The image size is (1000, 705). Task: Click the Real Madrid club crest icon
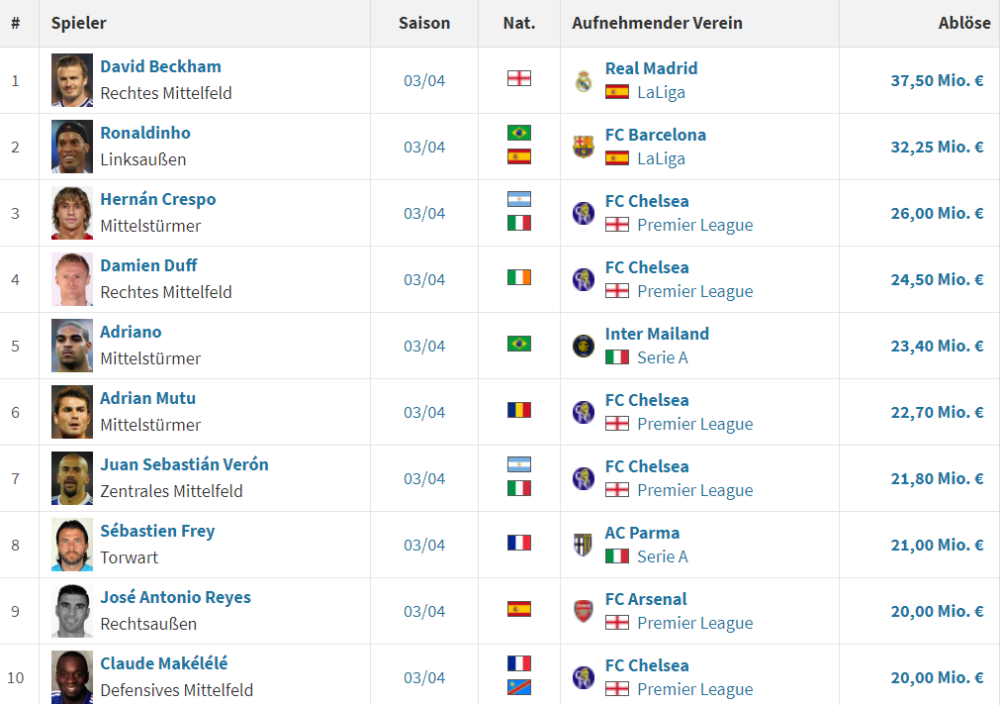pos(584,81)
